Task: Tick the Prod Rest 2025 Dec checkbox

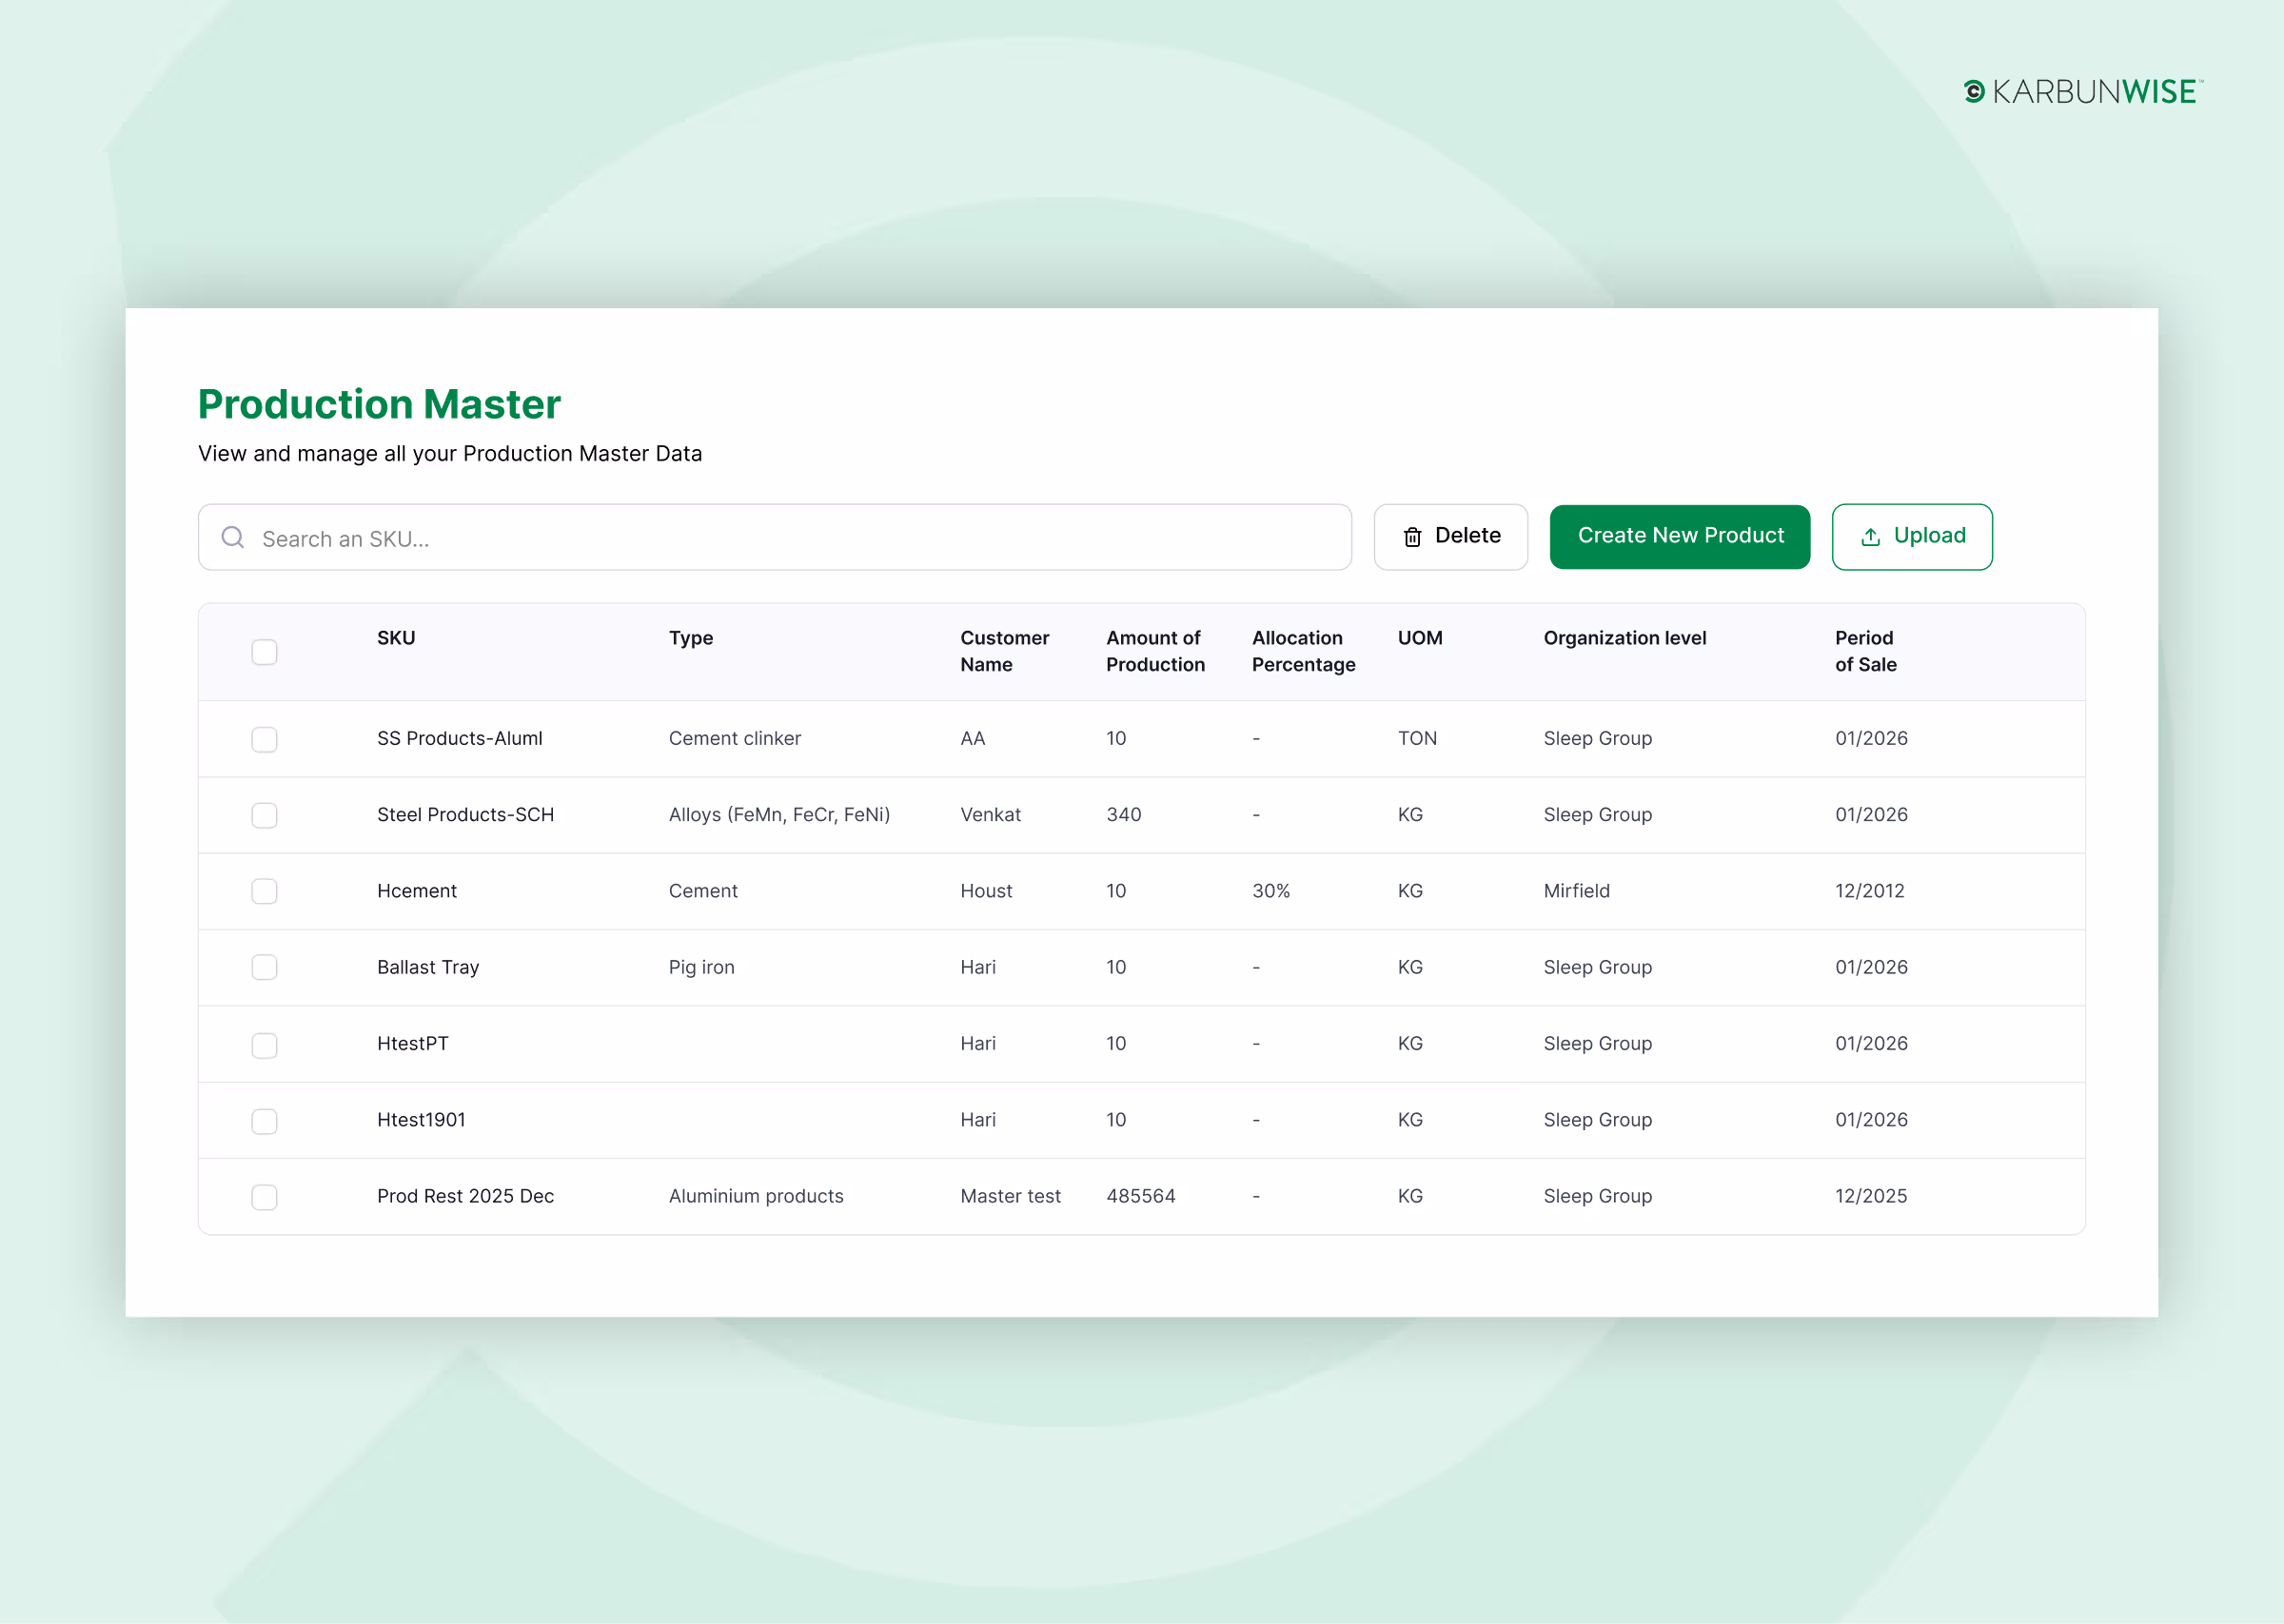Action: tap(264, 1197)
